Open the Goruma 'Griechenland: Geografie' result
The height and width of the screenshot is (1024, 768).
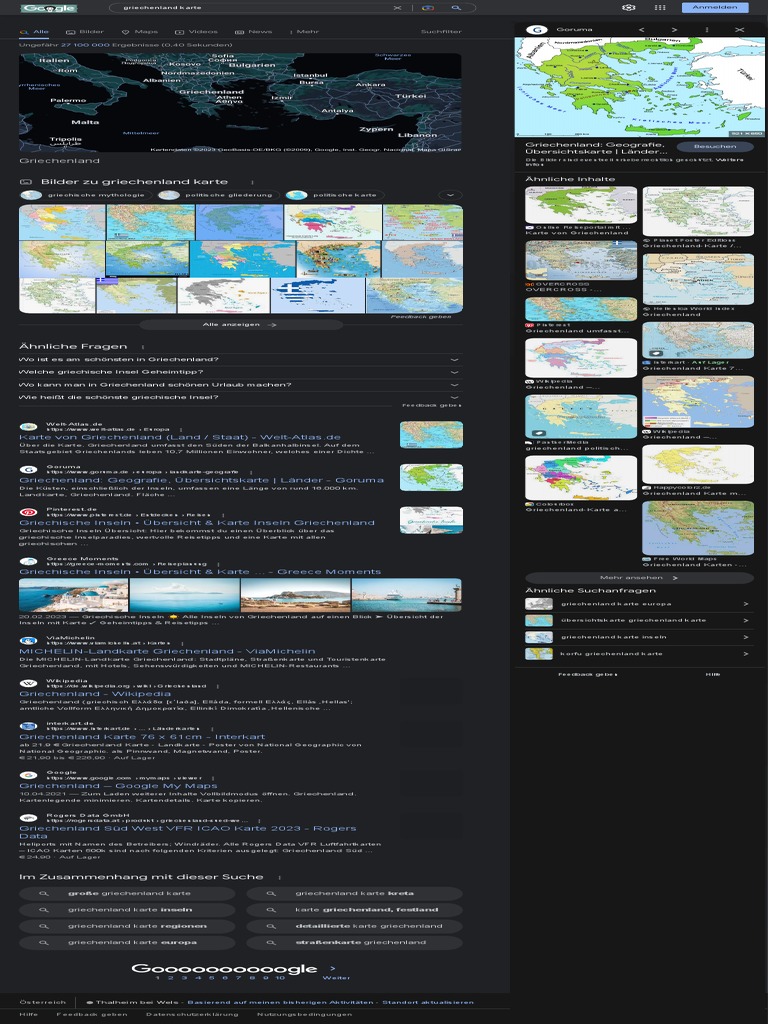coord(201,480)
